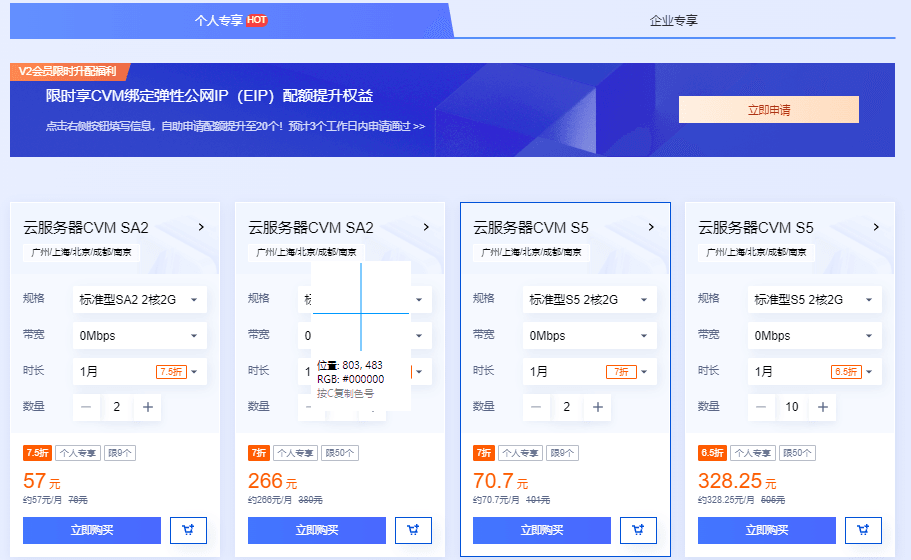Decrease quantity in the 328.25元 card

point(761,407)
